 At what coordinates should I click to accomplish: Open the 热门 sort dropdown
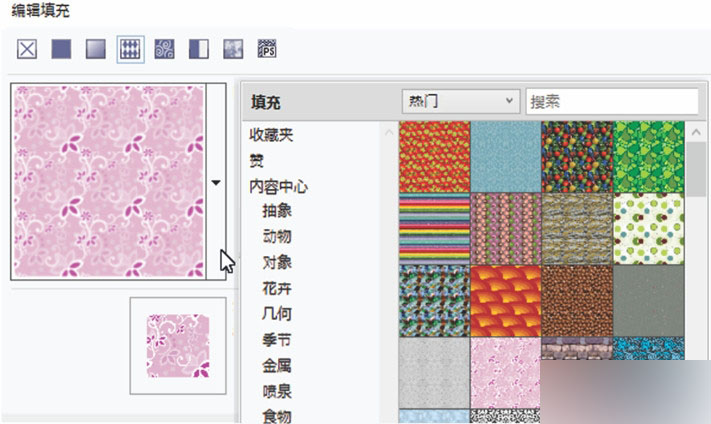(x=461, y=101)
